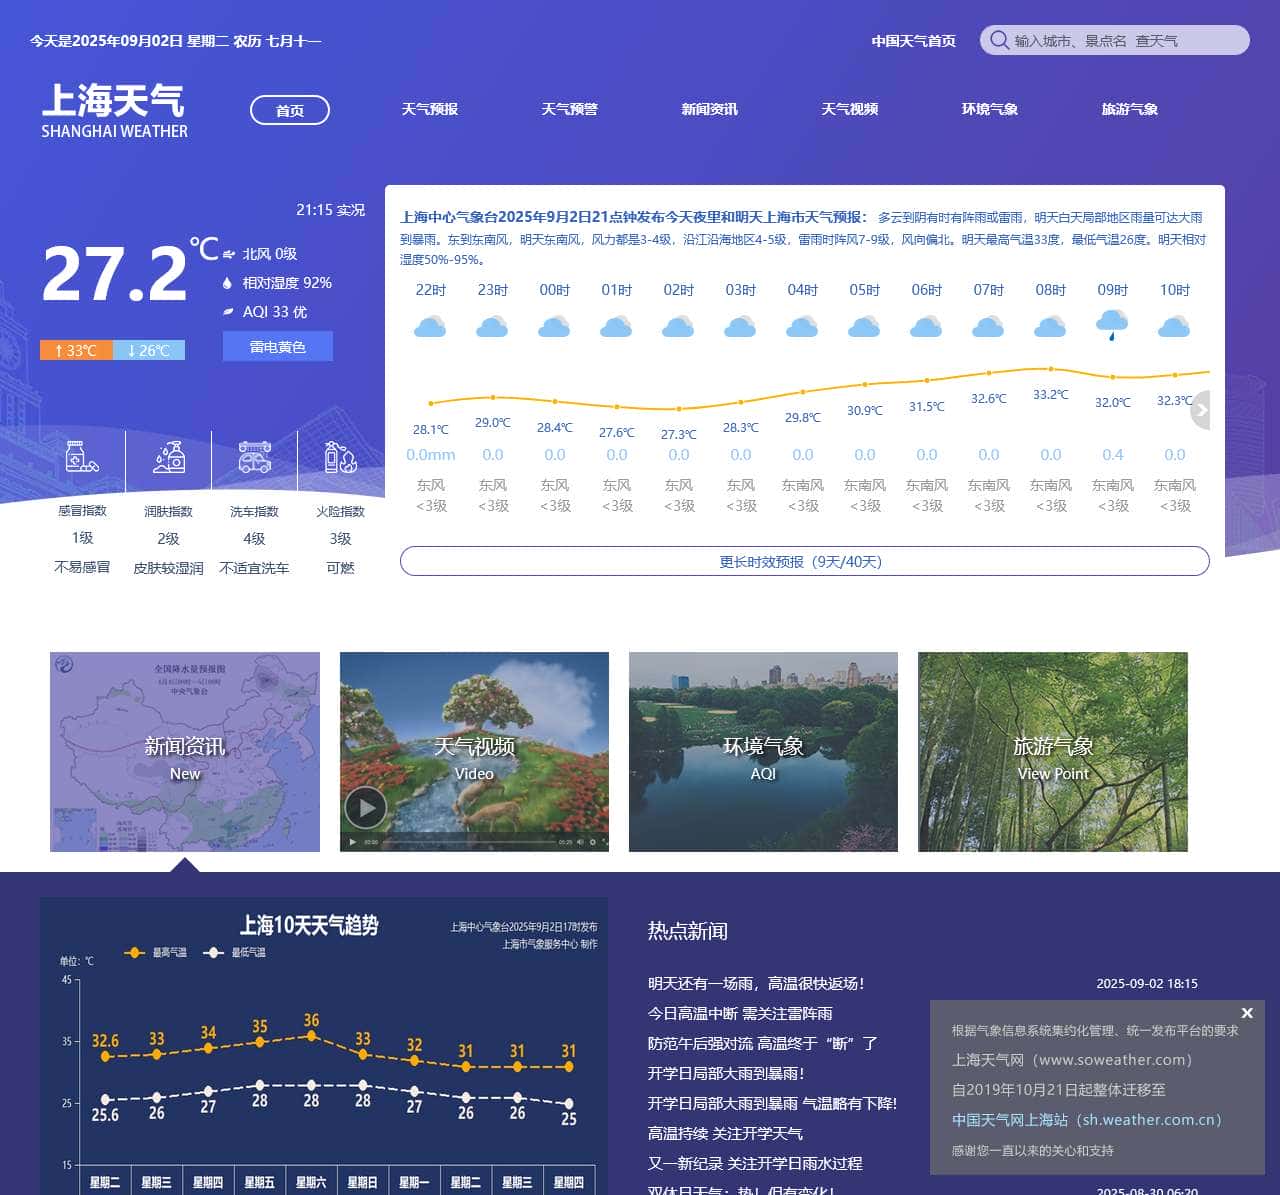
Task: Select the 首页 navigation tab
Action: 290,110
